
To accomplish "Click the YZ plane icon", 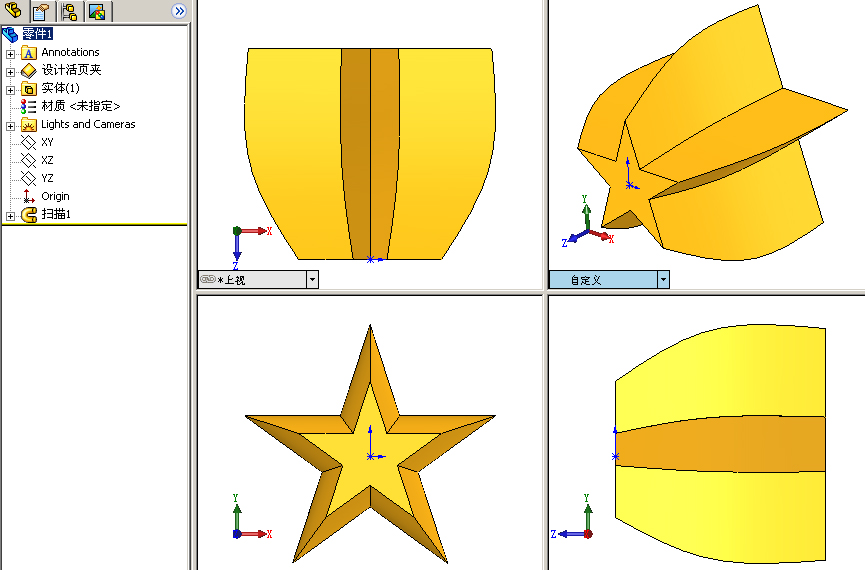I will (28, 178).
